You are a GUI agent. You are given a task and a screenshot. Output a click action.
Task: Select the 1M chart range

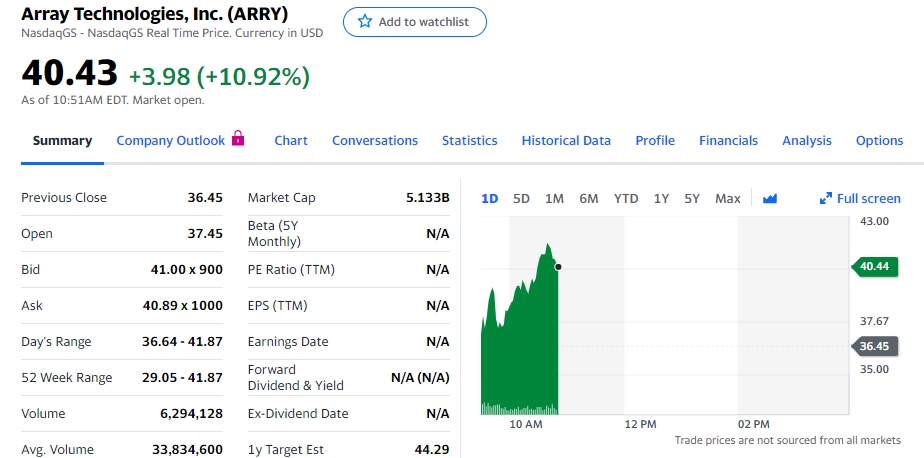(x=555, y=199)
